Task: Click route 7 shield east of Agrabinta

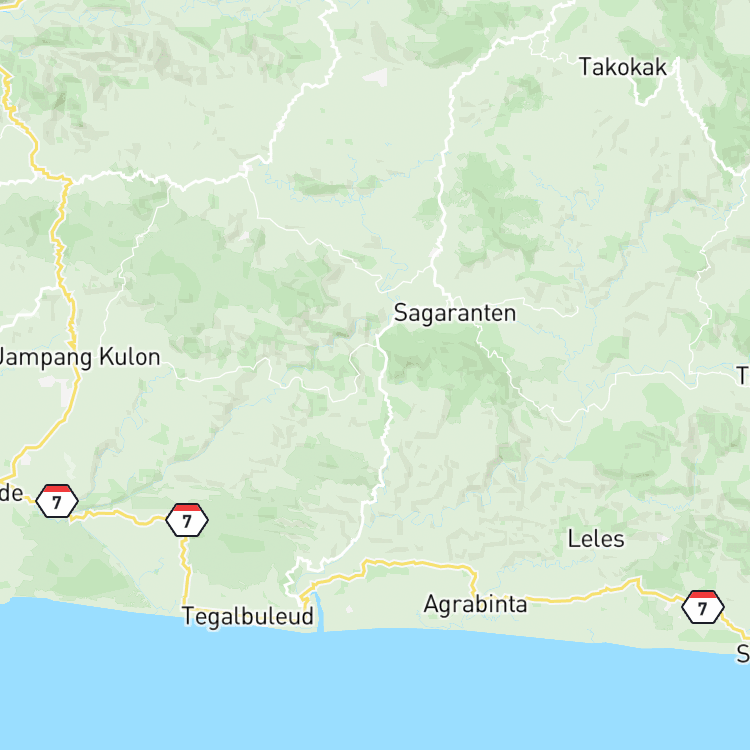Action: (x=703, y=607)
